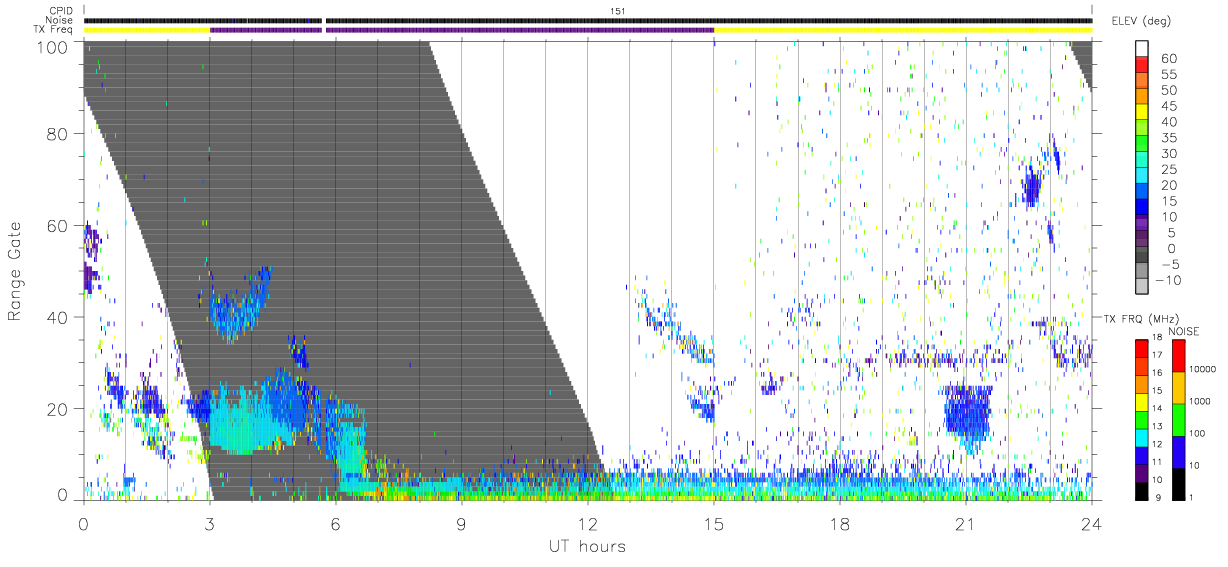Screen dimensions: 1228x567
Task: Click the white top segment of ELEV colorbar
Action: (1142, 49)
